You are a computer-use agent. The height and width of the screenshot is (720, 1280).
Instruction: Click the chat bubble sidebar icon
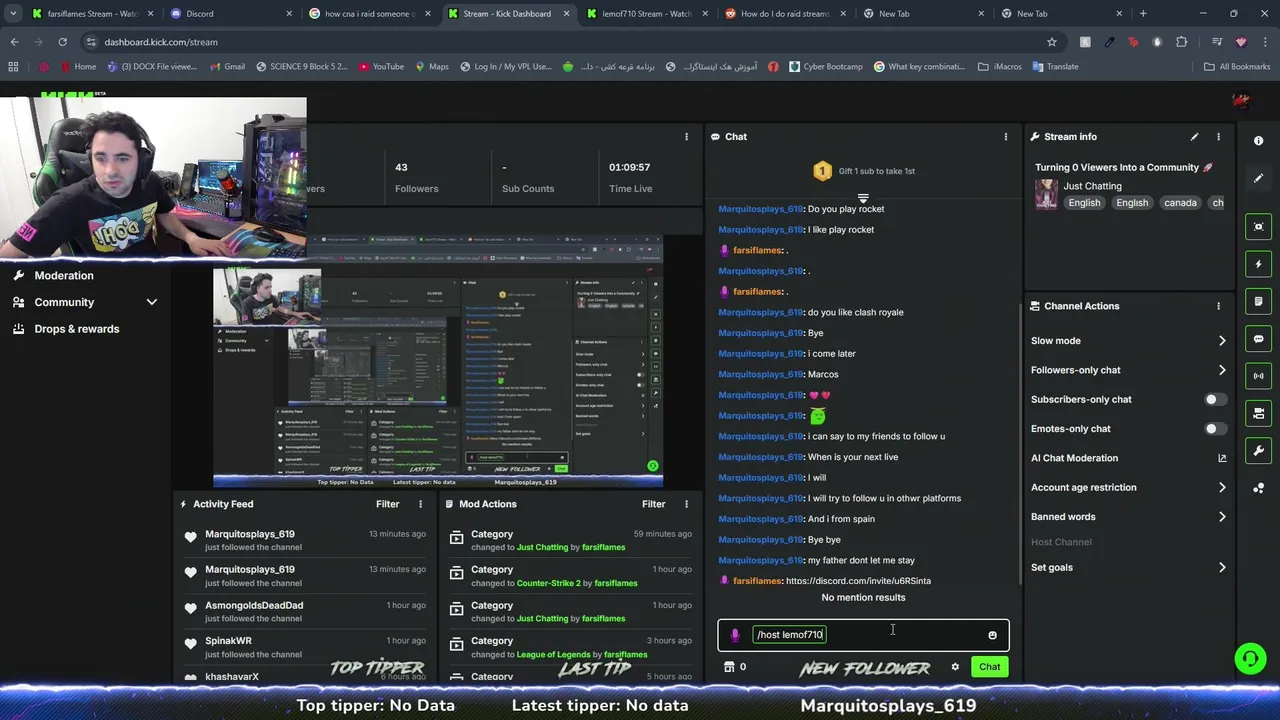pos(1259,339)
